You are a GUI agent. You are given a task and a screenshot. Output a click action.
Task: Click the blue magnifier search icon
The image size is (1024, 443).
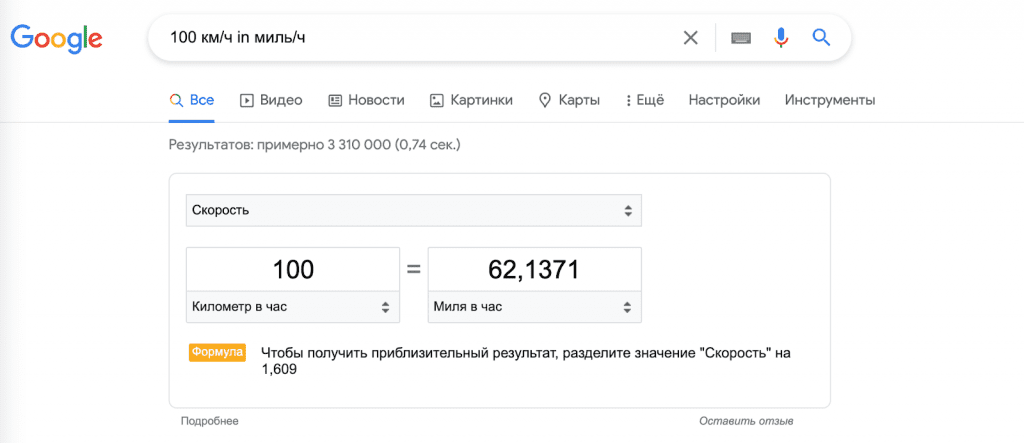pyautogui.click(x=821, y=38)
